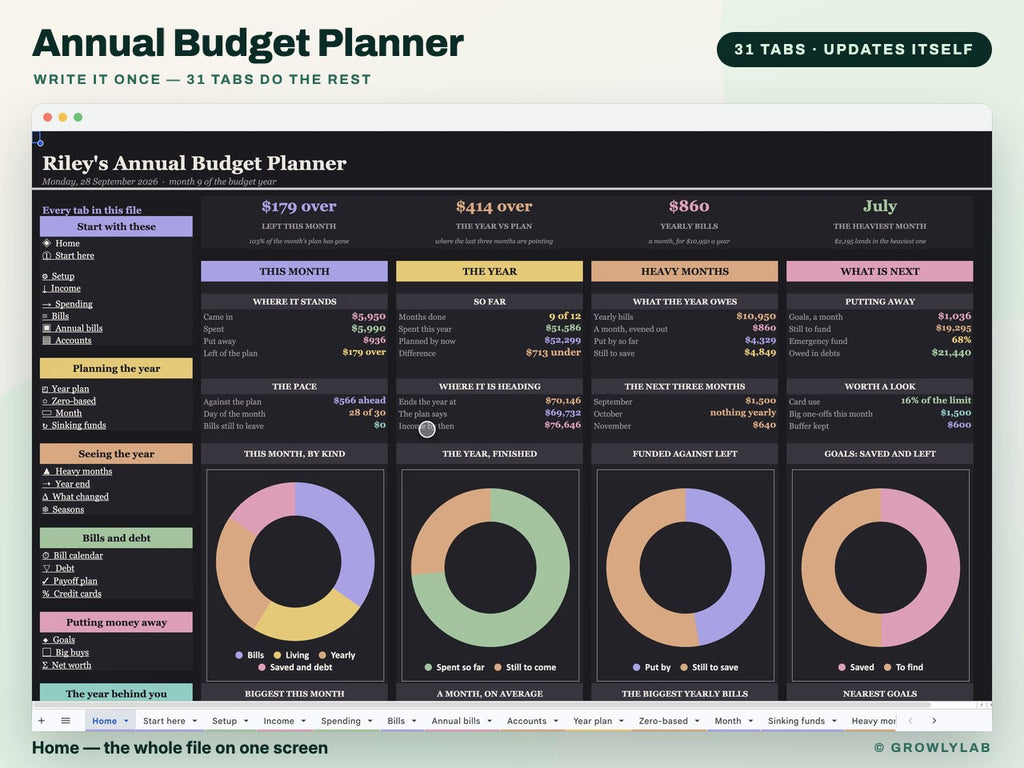Select the "July" heaviest month value
Image resolution: width=1024 pixels, height=768 pixels.
pos(880,206)
